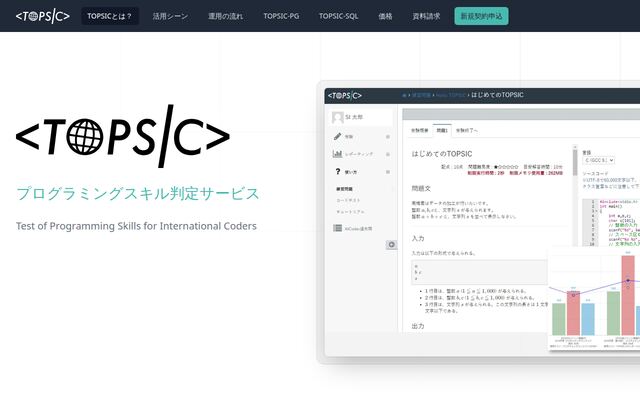Viewport: 640px width, 400px height.
Task: Open the 運用の流れ navigation item
Action: [225, 16]
